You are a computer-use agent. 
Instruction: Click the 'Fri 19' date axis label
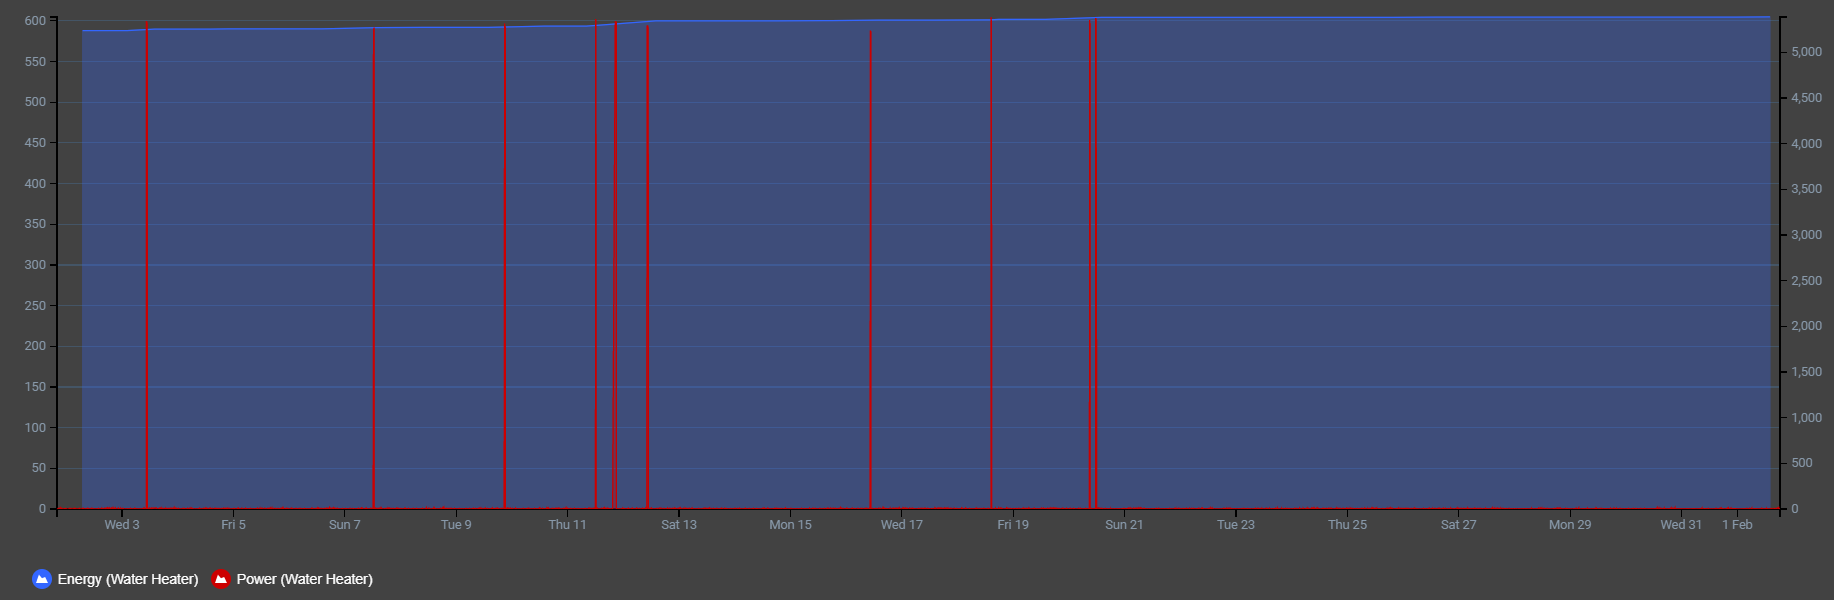(x=1013, y=525)
